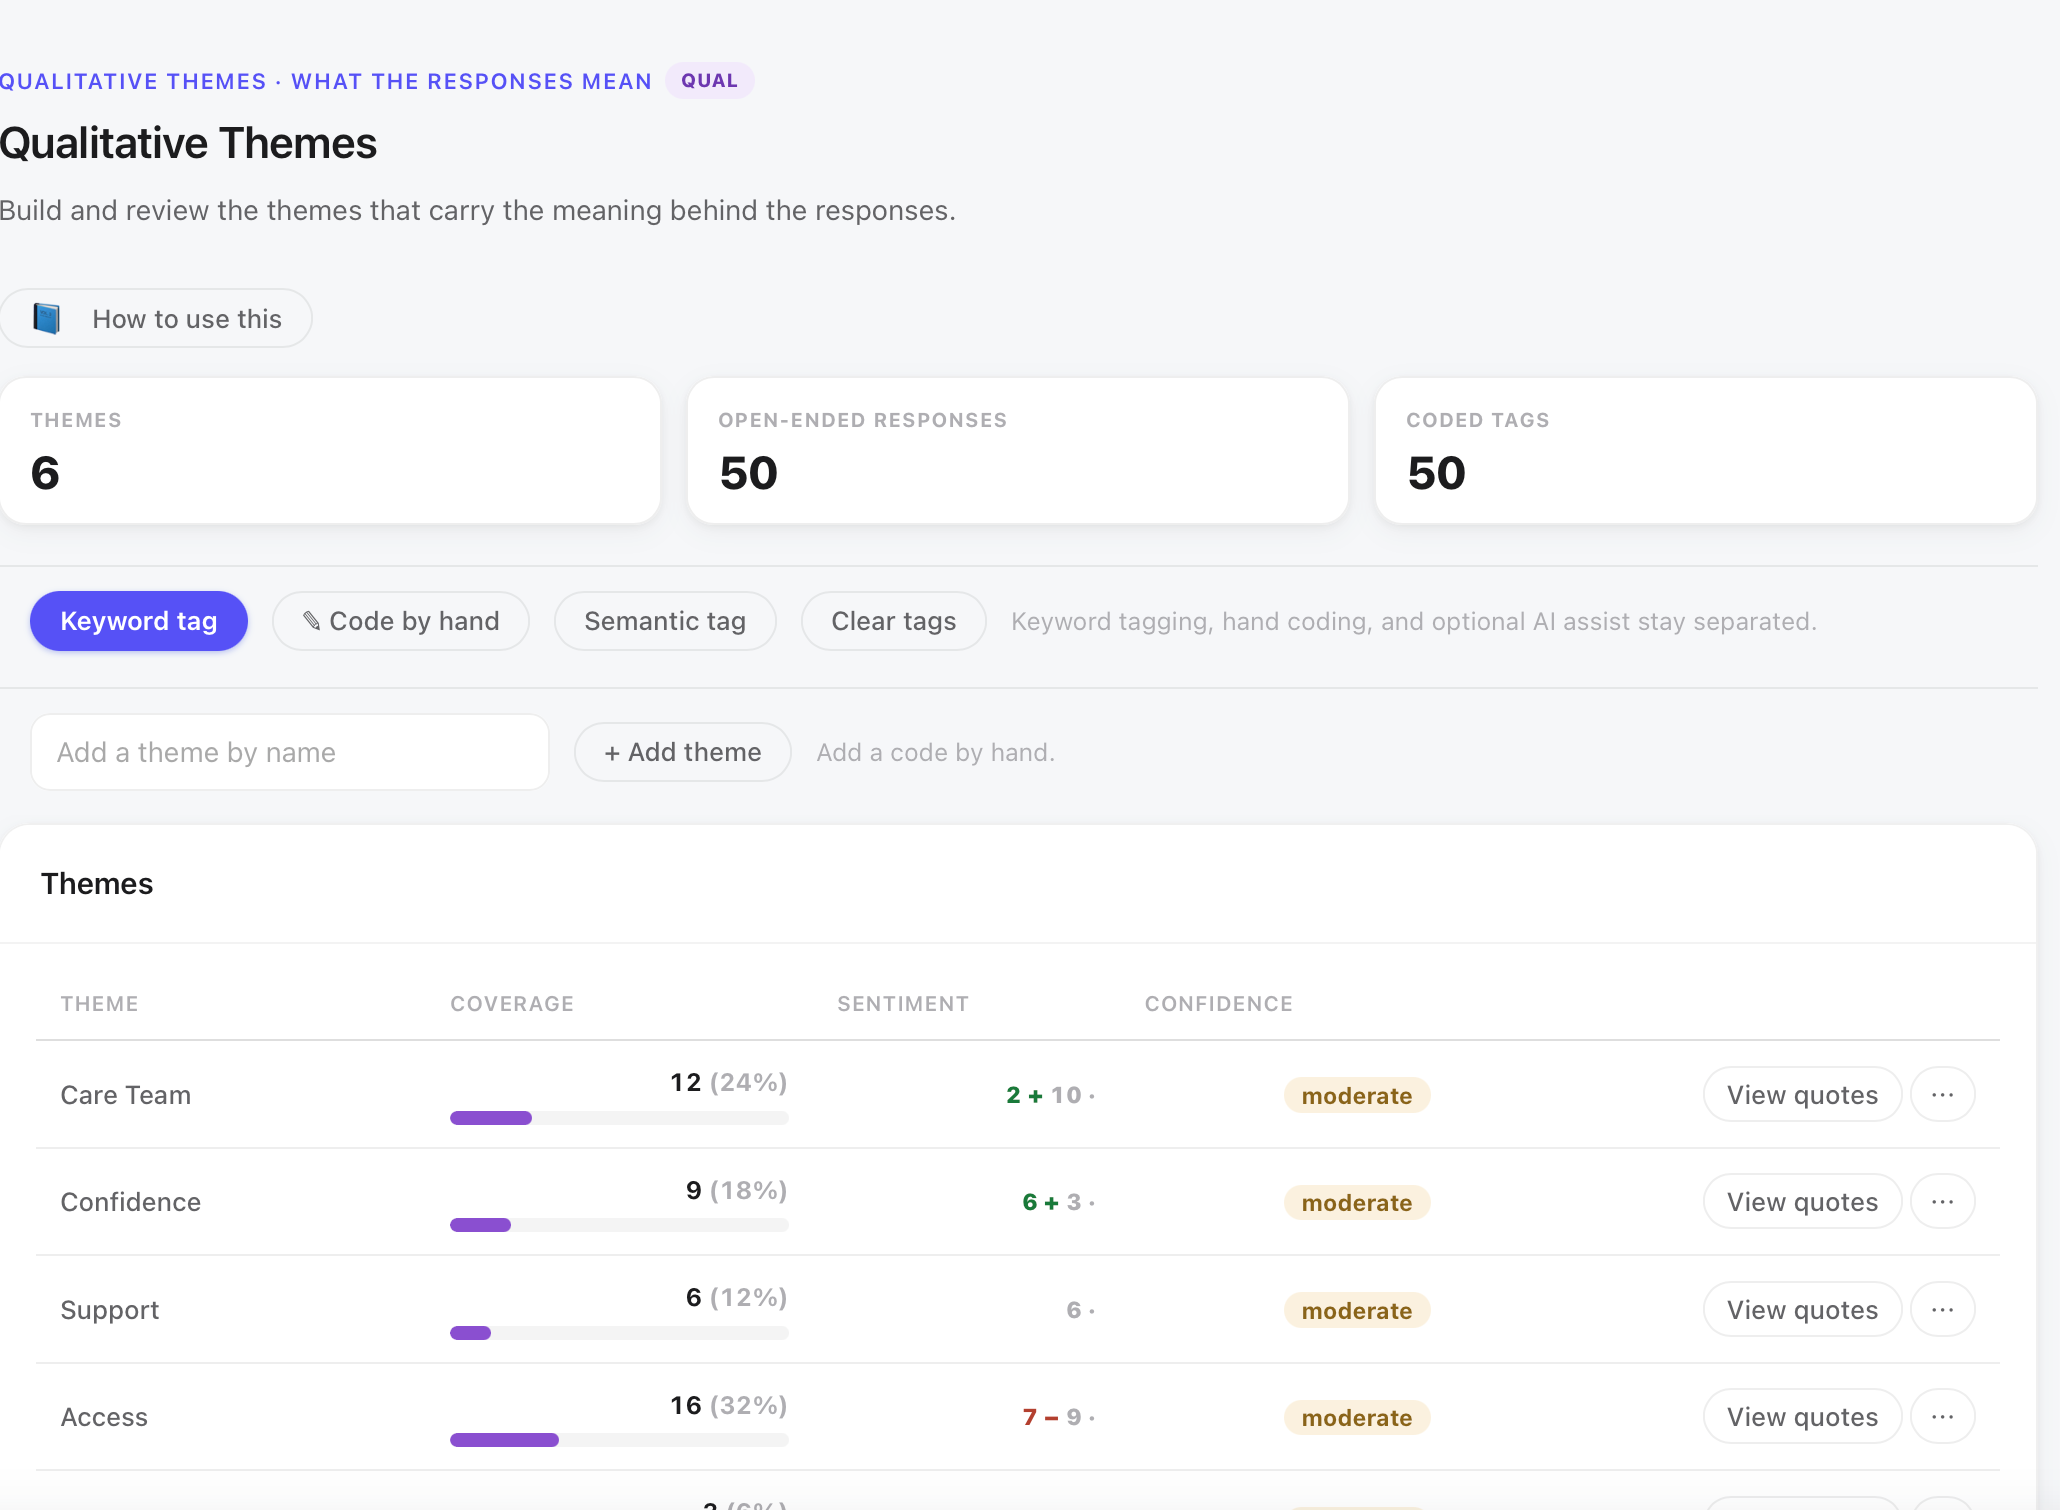The height and width of the screenshot is (1510, 2060).
Task: Click the Care Team coverage bar
Action: [x=619, y=1118]
